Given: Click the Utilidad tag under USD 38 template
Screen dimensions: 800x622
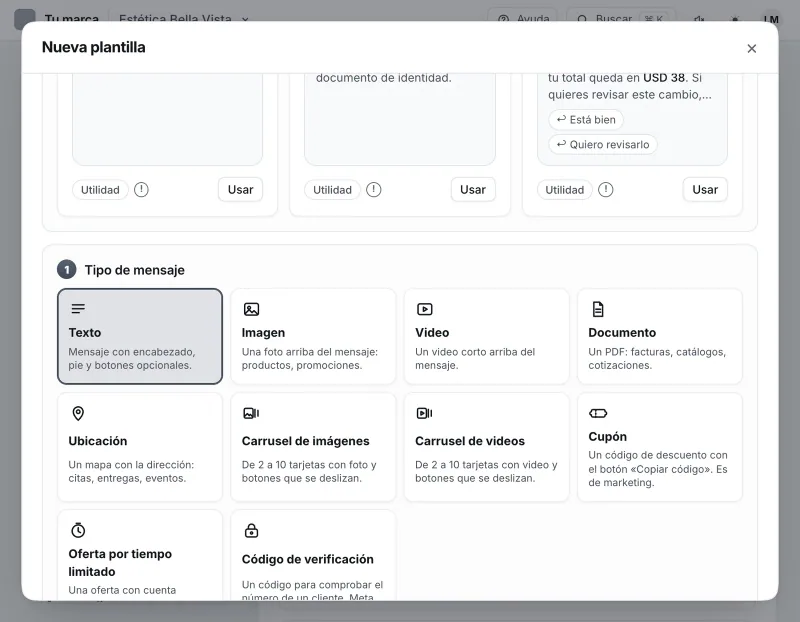Looking at the screenshot, I should [564, 190].
